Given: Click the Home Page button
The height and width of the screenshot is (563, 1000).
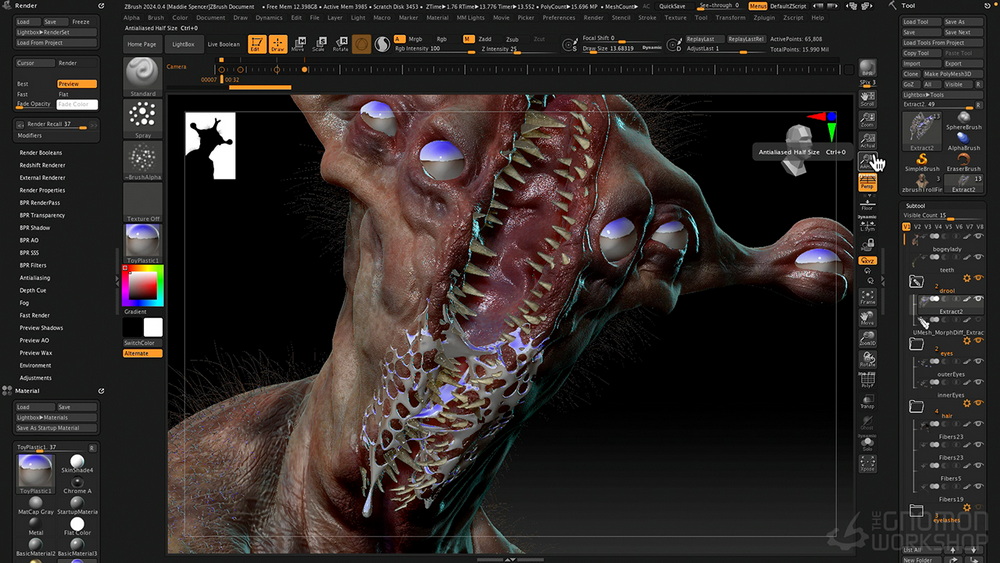Looking at the screenshot, I should [142, 45].
